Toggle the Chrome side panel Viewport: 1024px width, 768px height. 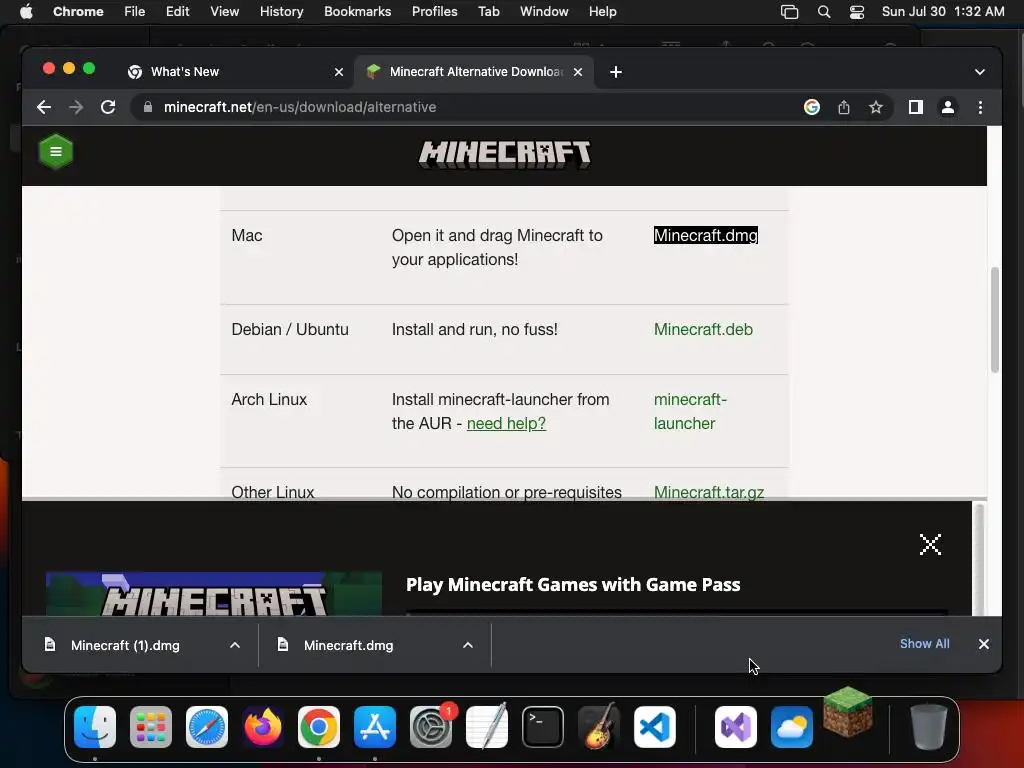point(916,107)
